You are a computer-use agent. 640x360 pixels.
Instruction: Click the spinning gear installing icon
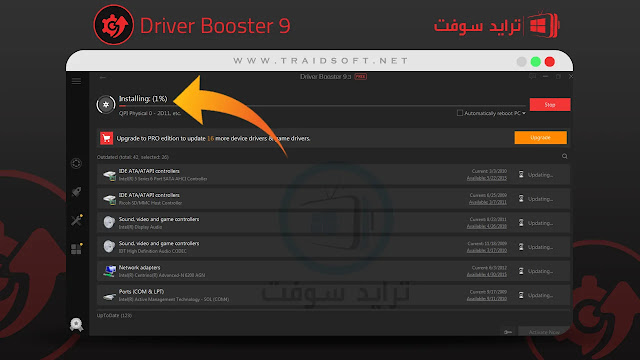click(x=106, y=104)
